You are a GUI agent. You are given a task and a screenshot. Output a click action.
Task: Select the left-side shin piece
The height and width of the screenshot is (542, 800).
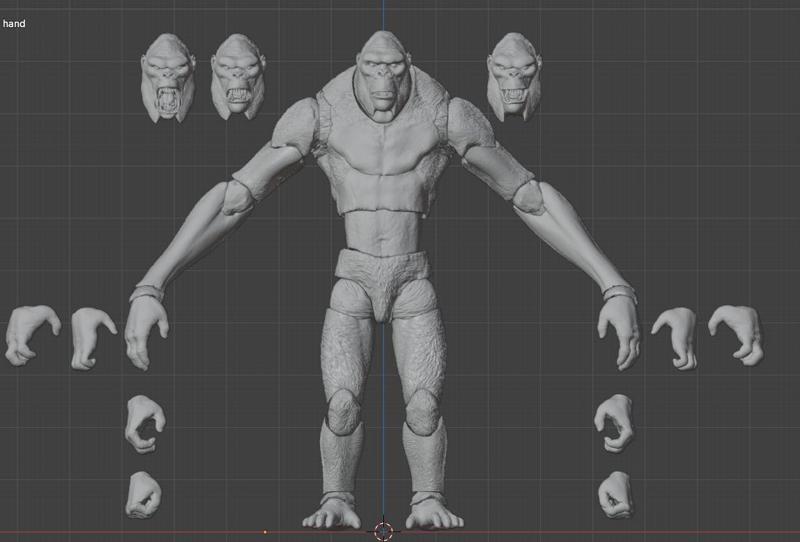[x=343, y=459]
